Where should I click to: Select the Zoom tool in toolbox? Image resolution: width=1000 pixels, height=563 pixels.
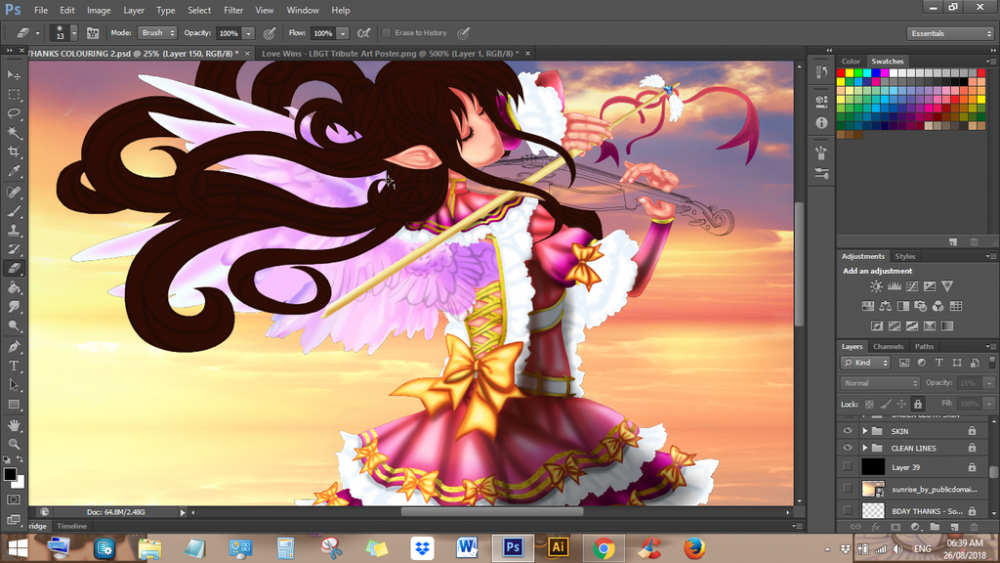14,444
